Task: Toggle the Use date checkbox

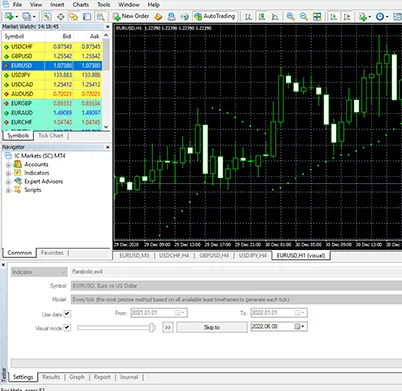Action: point(67,314)
